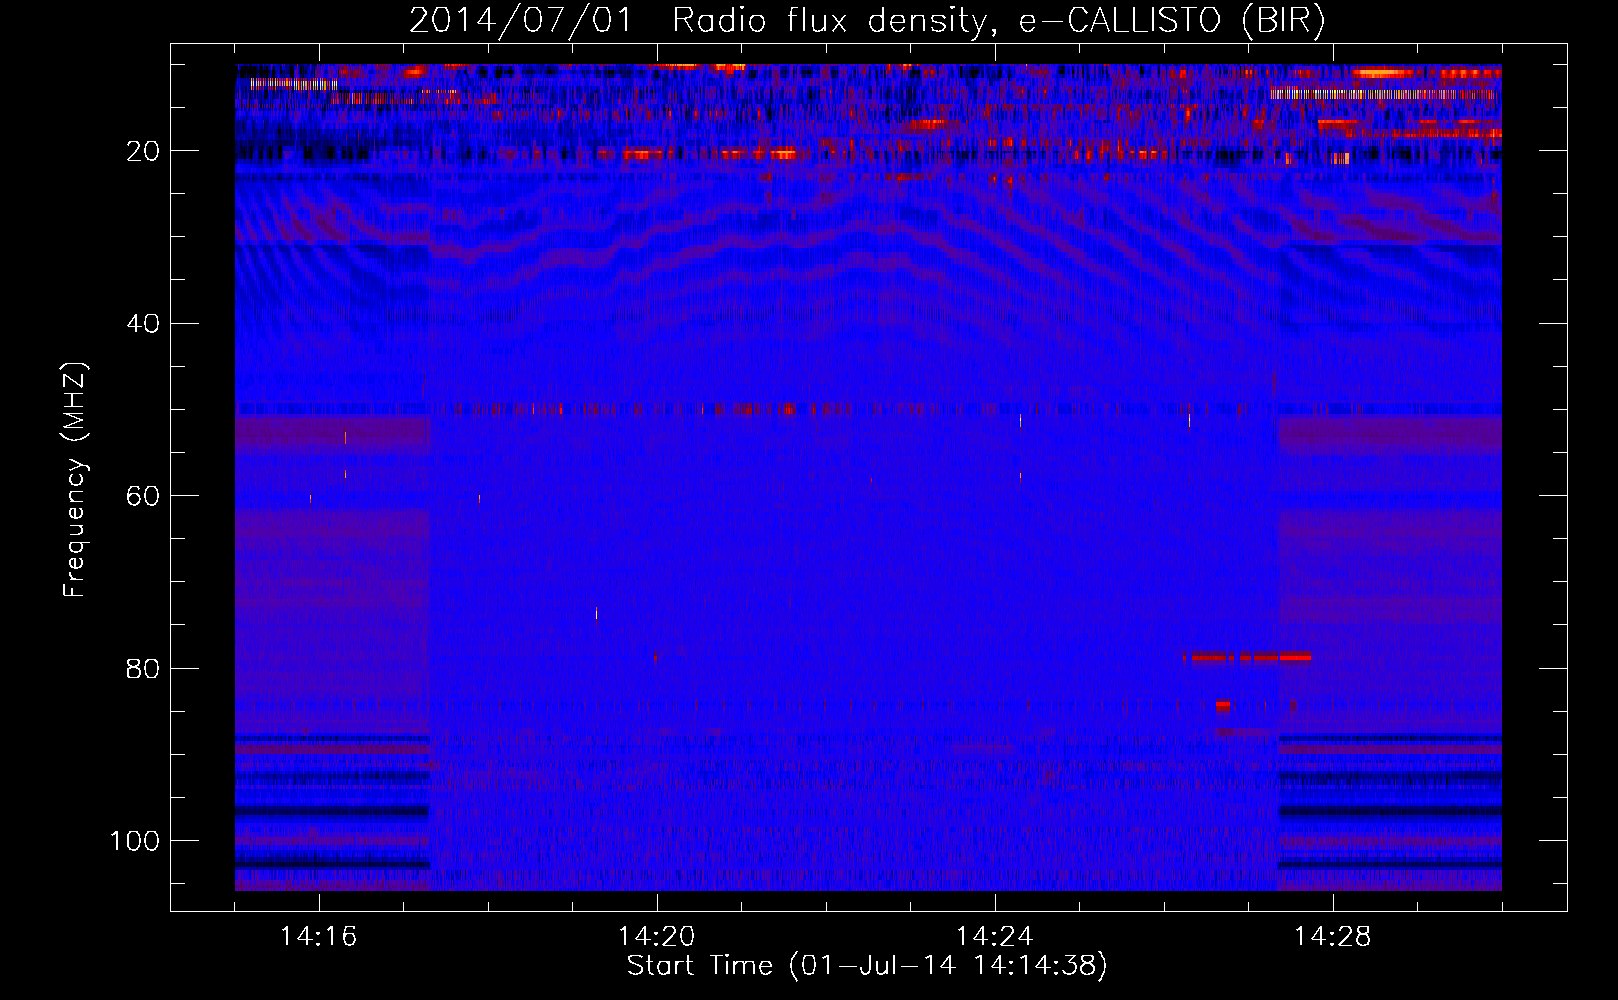The height and width of the screenshot is (1000, 1618).
Task: Click the red emission streak near 80 MHz
Action: [x=1247, y=657]
